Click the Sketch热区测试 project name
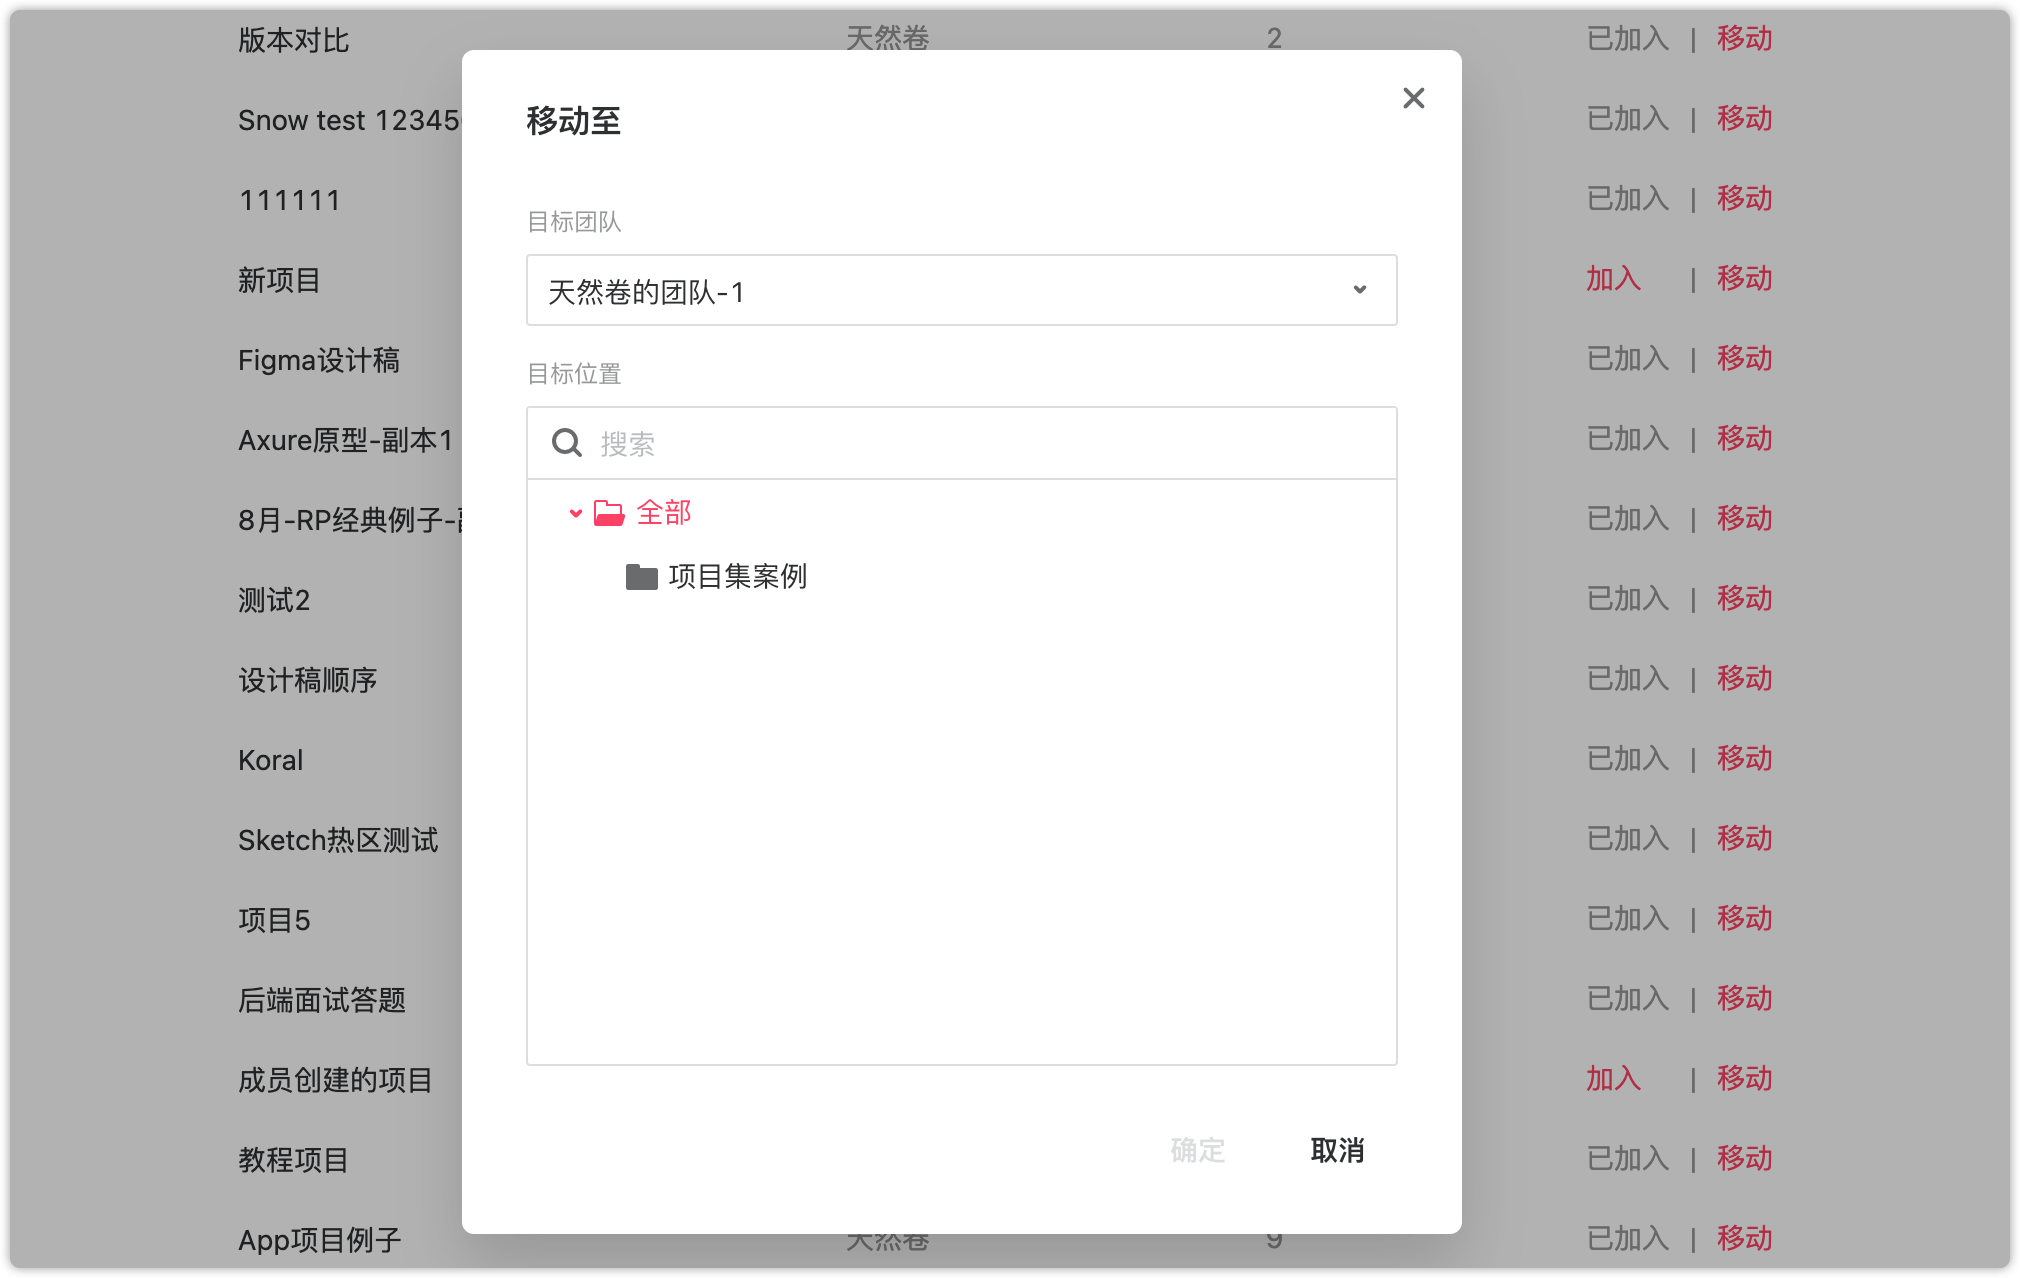 (338, 840)
